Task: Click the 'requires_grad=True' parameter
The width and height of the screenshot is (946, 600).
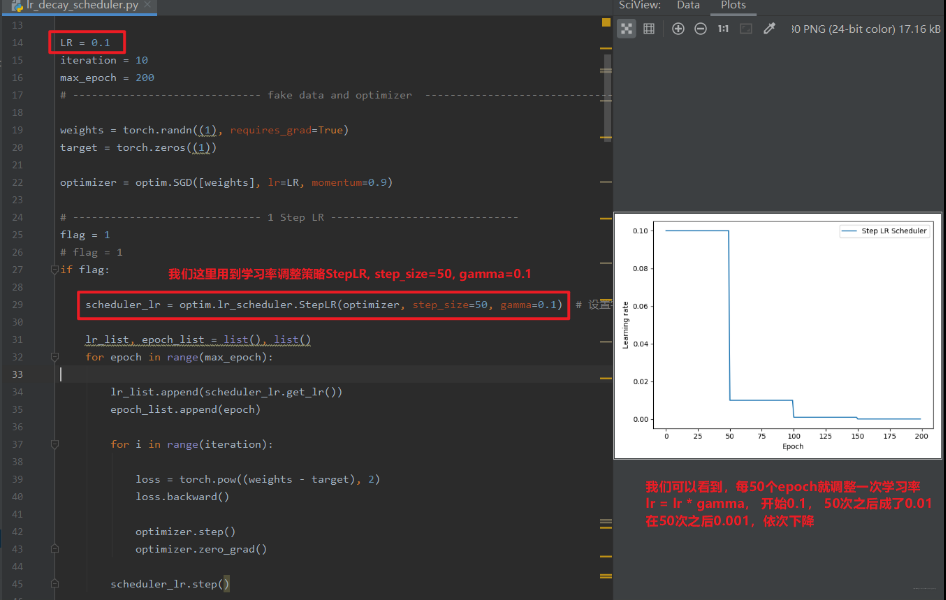Action: click(286, 130)
